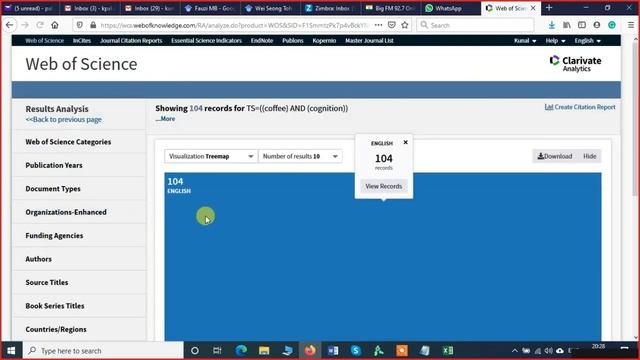Expand the Kunal account menu
The image size is (640, 360).
525,40
